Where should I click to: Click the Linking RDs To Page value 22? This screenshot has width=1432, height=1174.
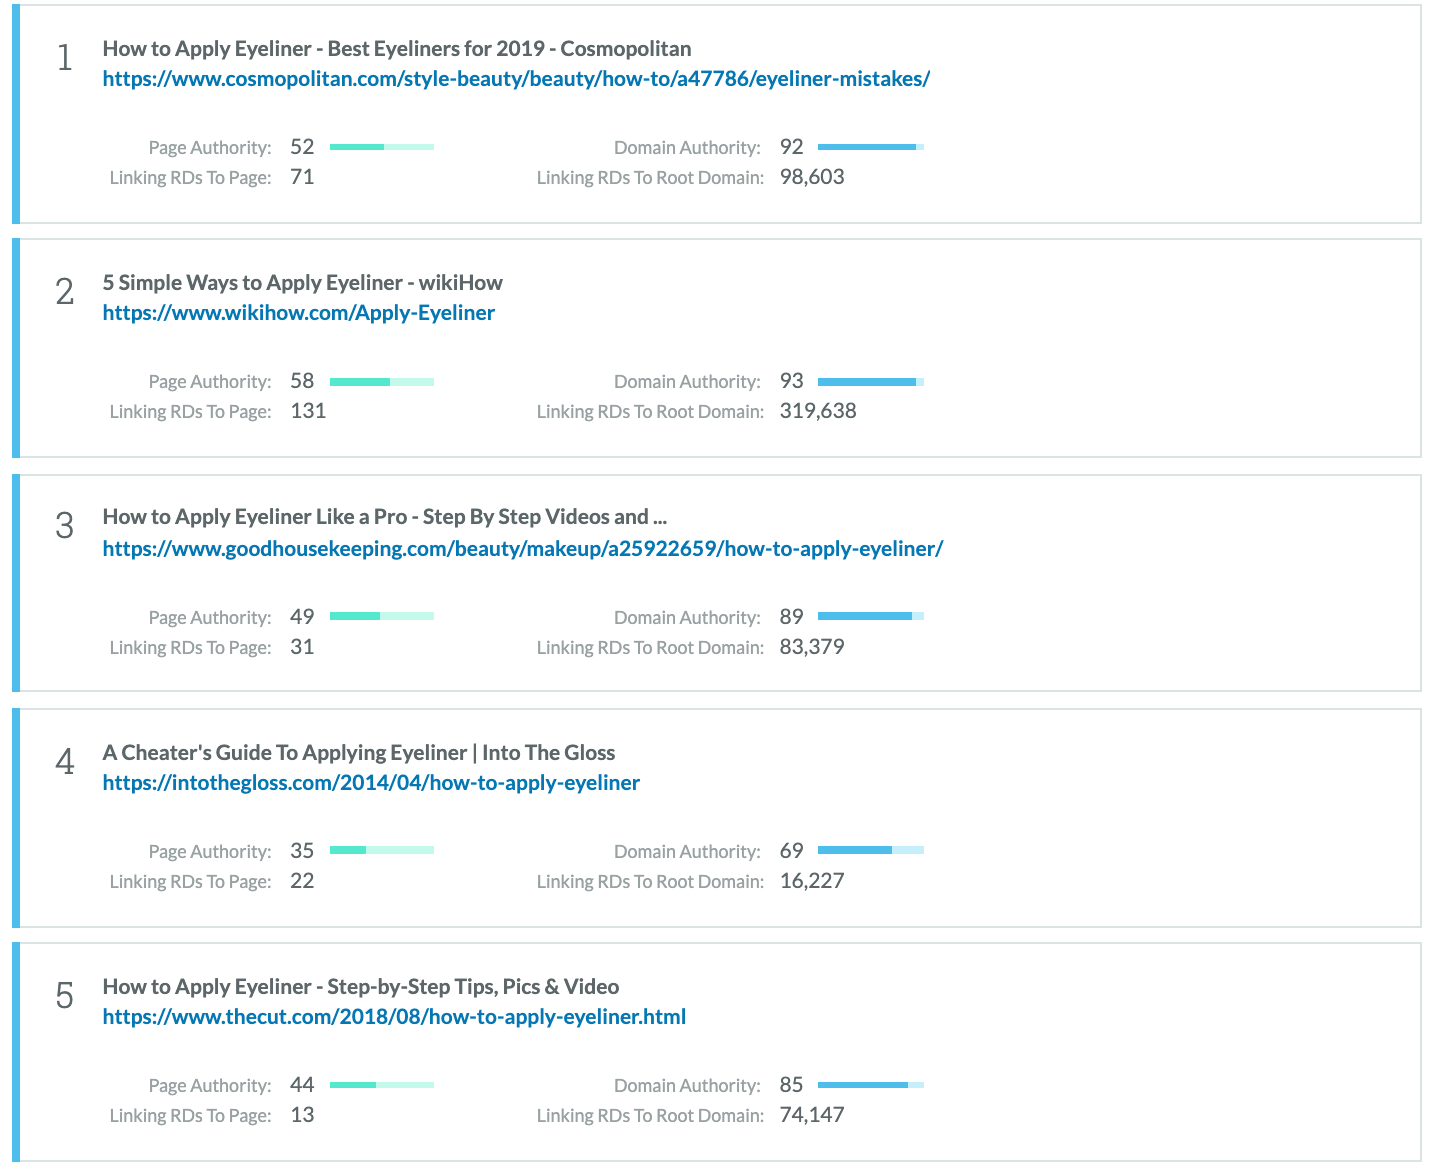pyautogui.click(x=302, y=881)
